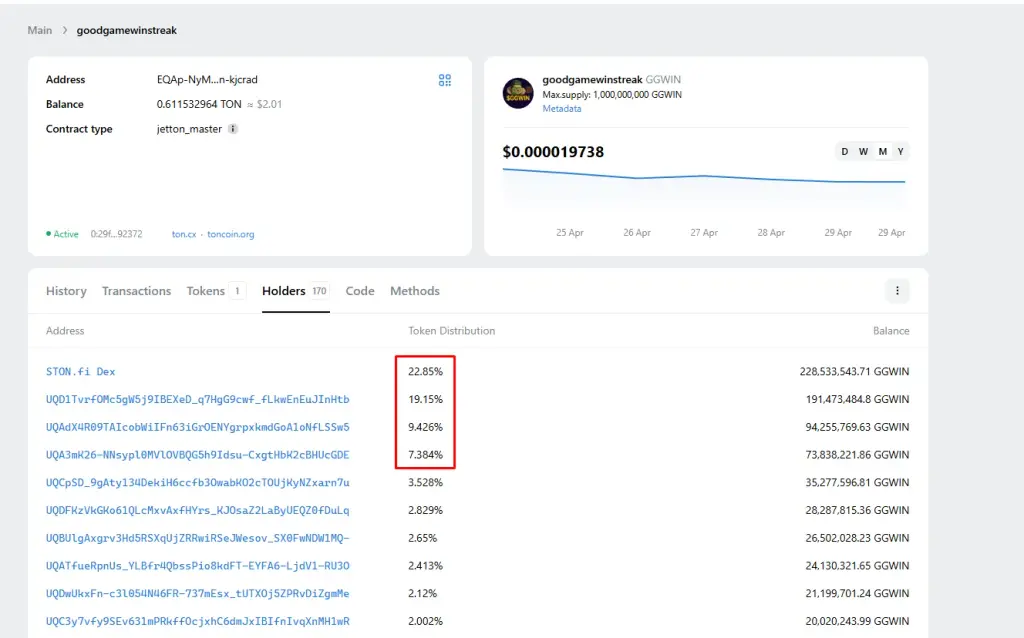Click the 228,533,543.71 GGWIN balance
Screen dimensions: 1024x638
click(854, 371)
